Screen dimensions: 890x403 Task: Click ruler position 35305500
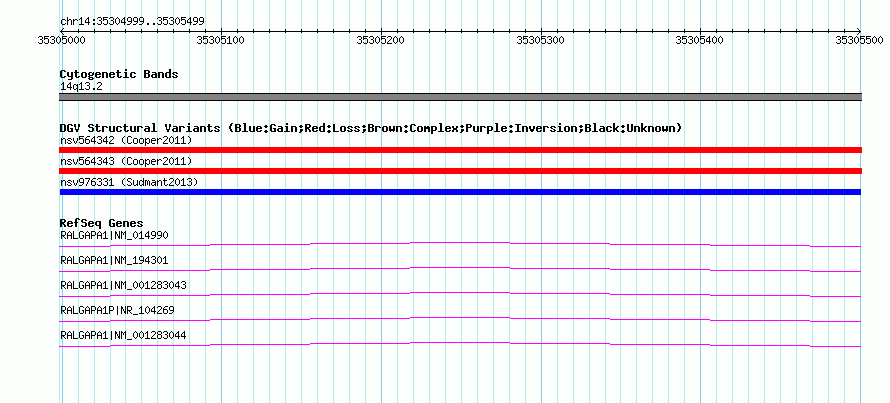[x=860, y=40]
